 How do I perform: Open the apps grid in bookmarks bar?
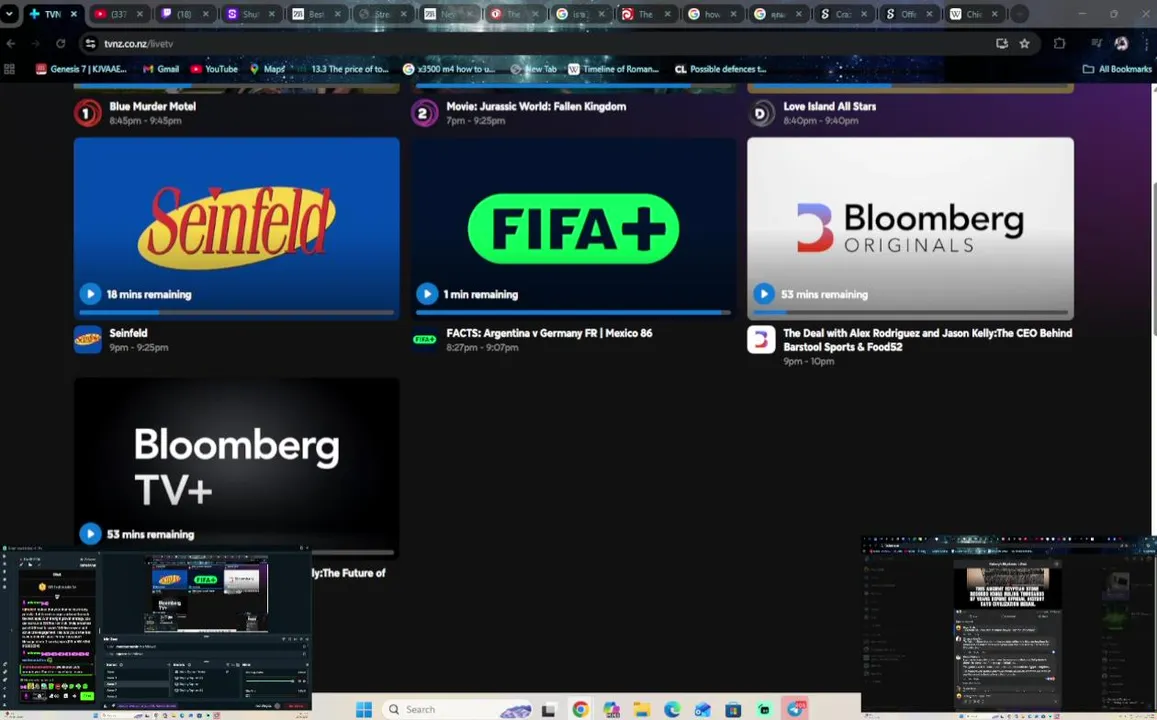click(x=10, y=69)
